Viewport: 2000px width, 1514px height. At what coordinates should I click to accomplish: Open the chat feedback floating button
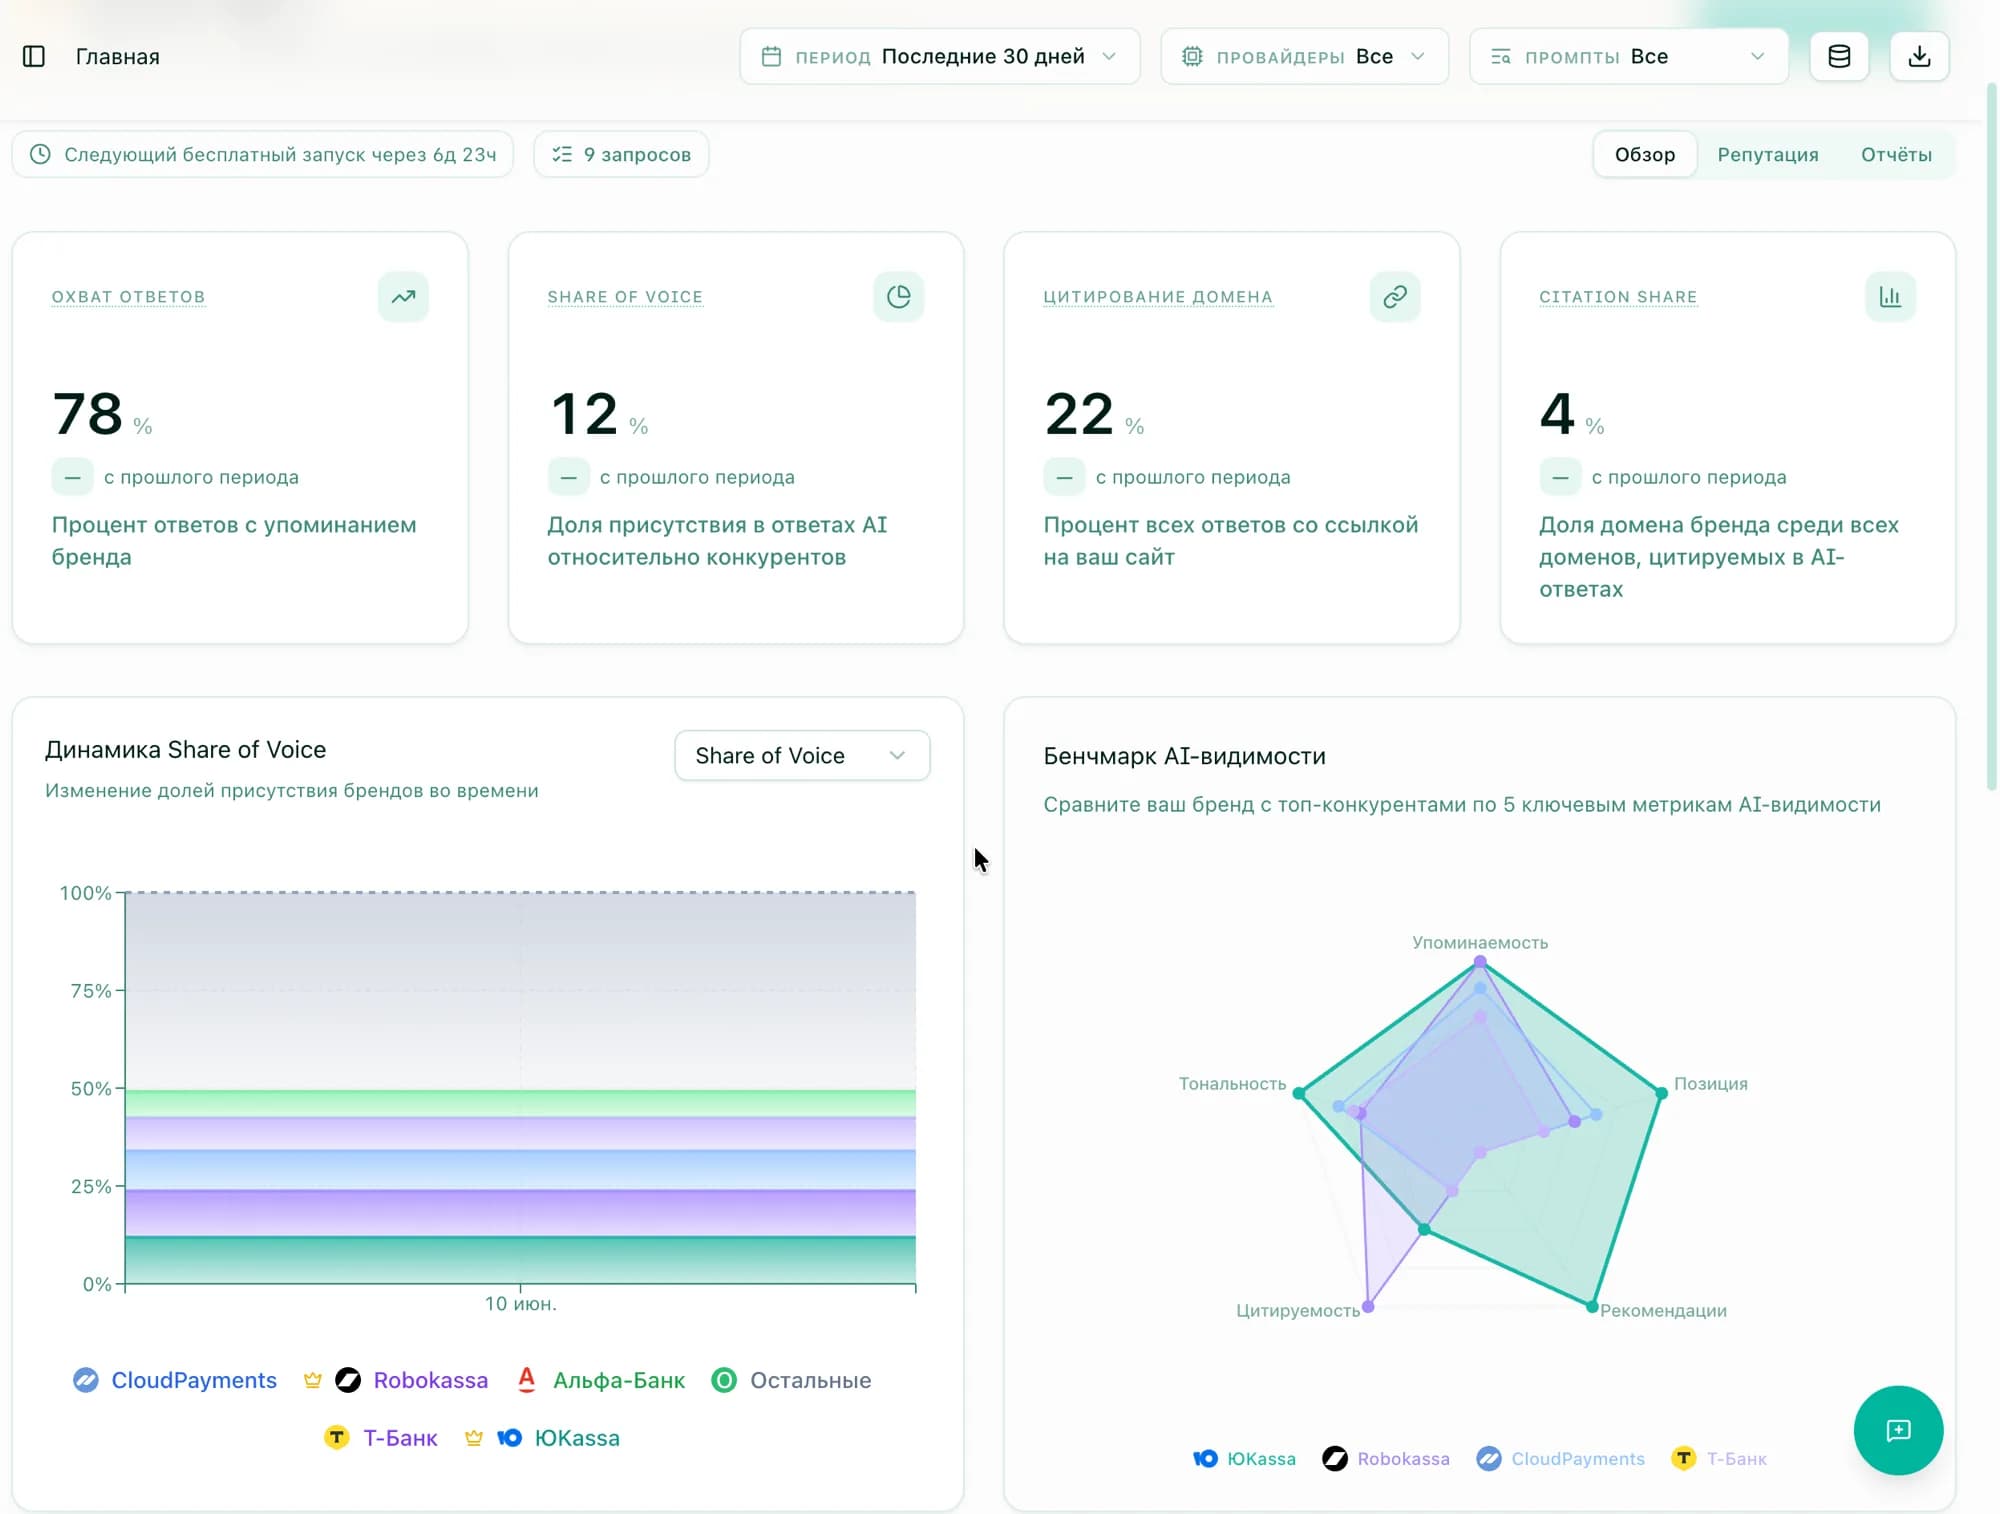click(1897, 1430)
